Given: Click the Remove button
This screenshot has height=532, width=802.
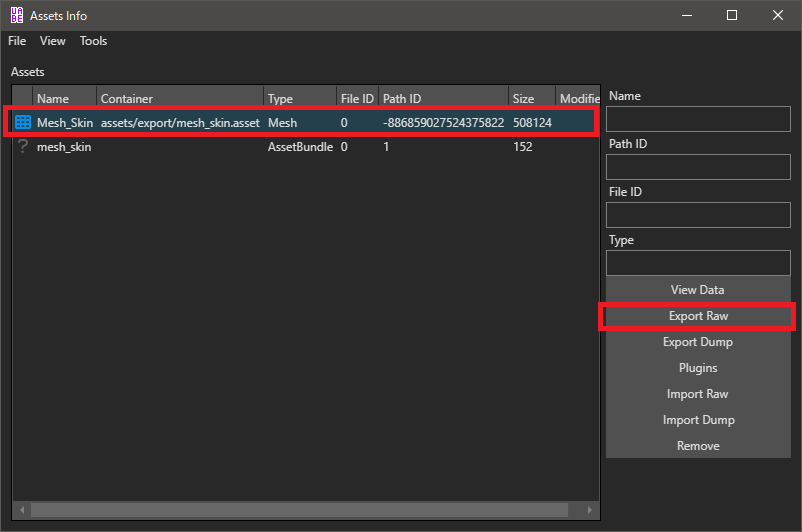Looking at the screenshot, I should pyautogui.click(x=698, y=446).
